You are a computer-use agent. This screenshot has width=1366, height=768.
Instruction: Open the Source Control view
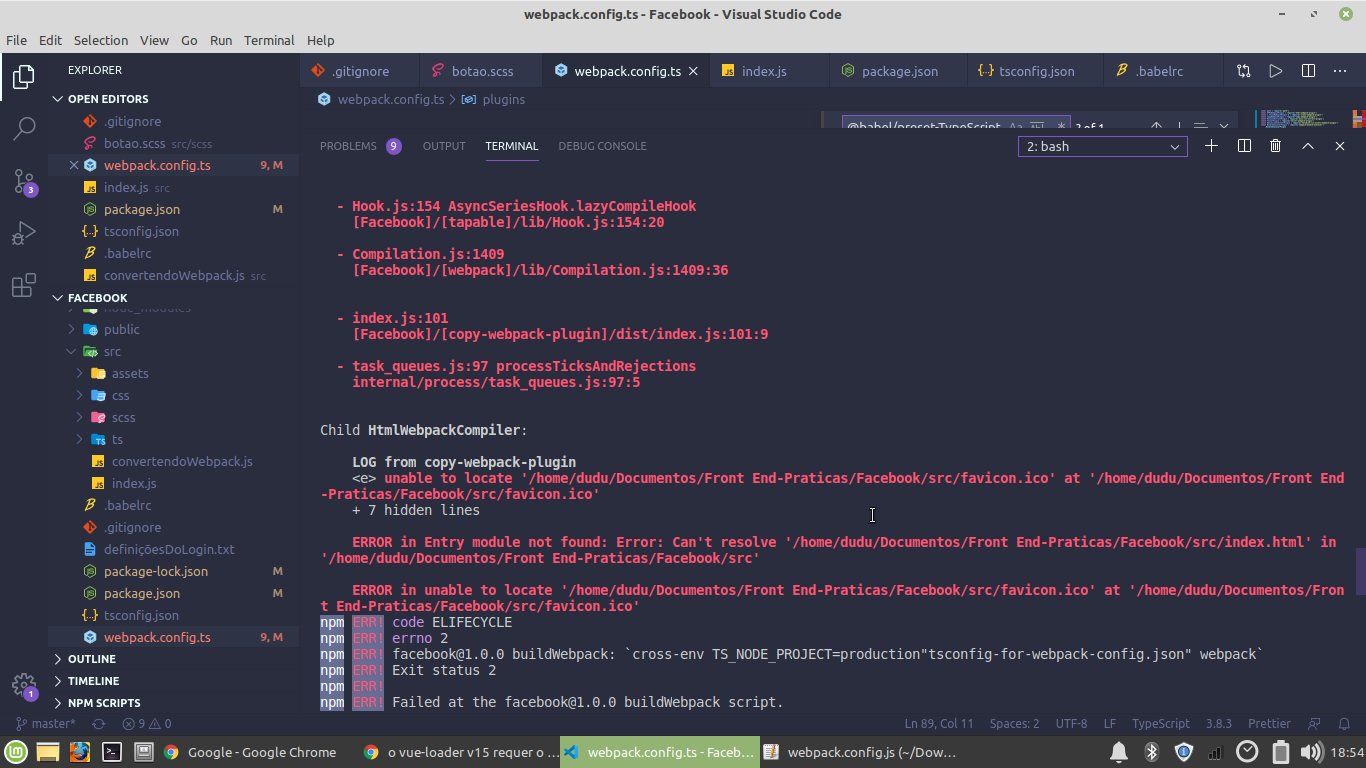[x=24, y=181]
